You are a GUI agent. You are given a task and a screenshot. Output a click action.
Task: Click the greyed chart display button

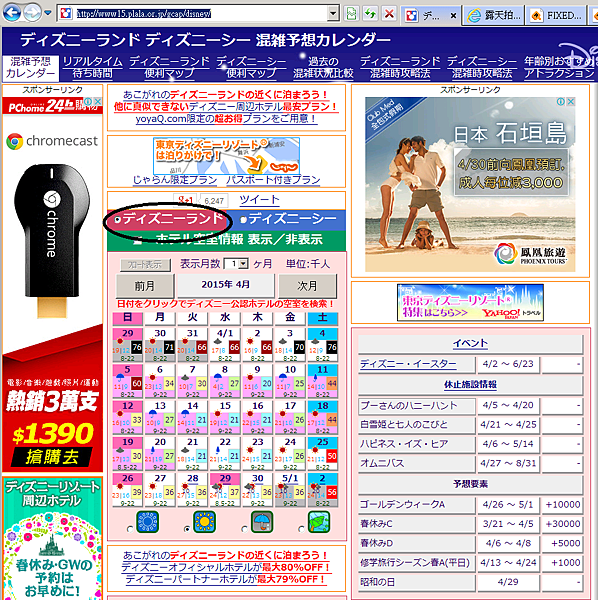point(145,265)
